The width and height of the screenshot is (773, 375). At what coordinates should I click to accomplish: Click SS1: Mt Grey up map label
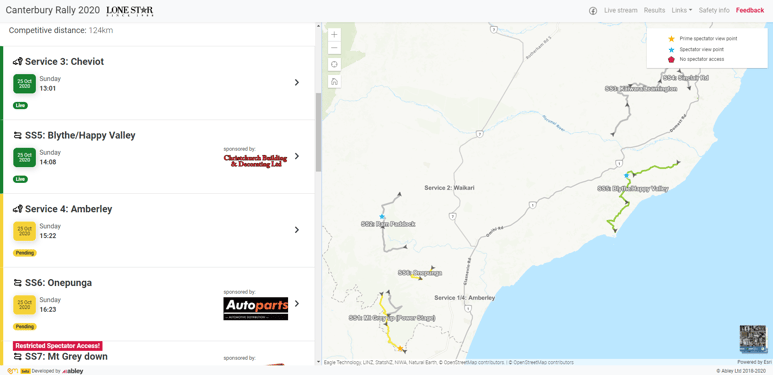pyautogui.click(x=392, y=318)
